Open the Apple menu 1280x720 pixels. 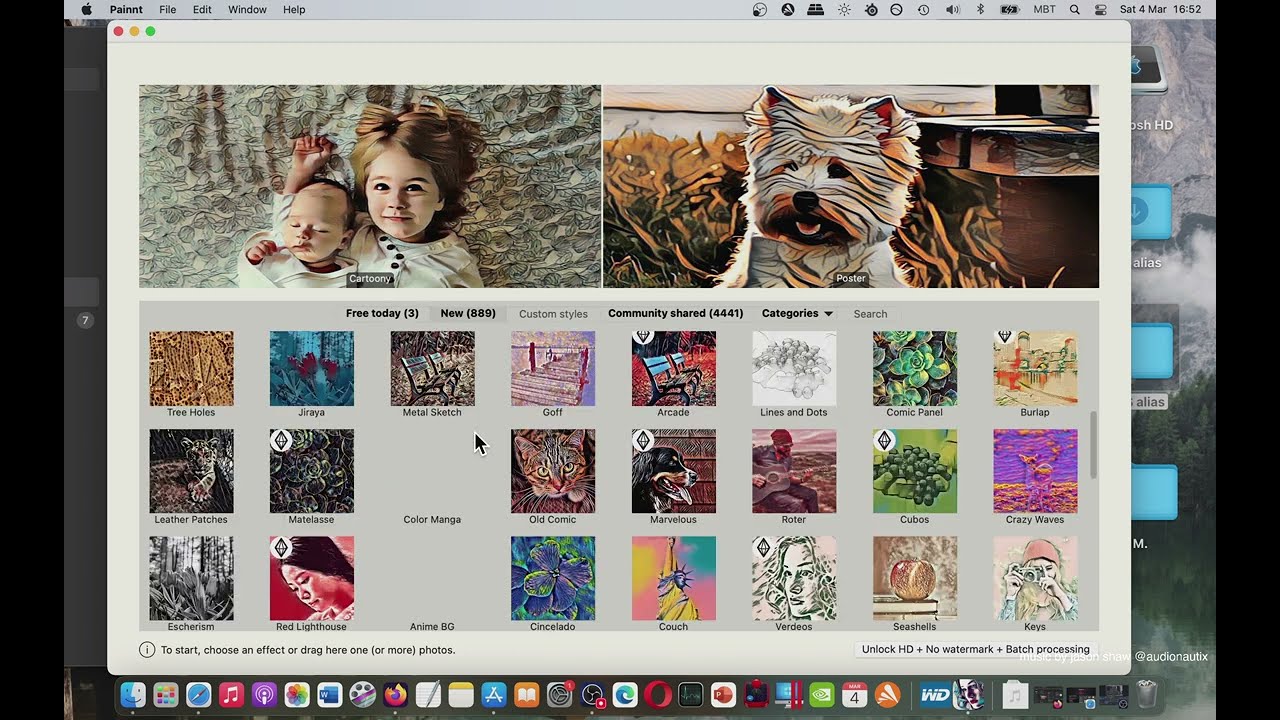coord(86,9)
